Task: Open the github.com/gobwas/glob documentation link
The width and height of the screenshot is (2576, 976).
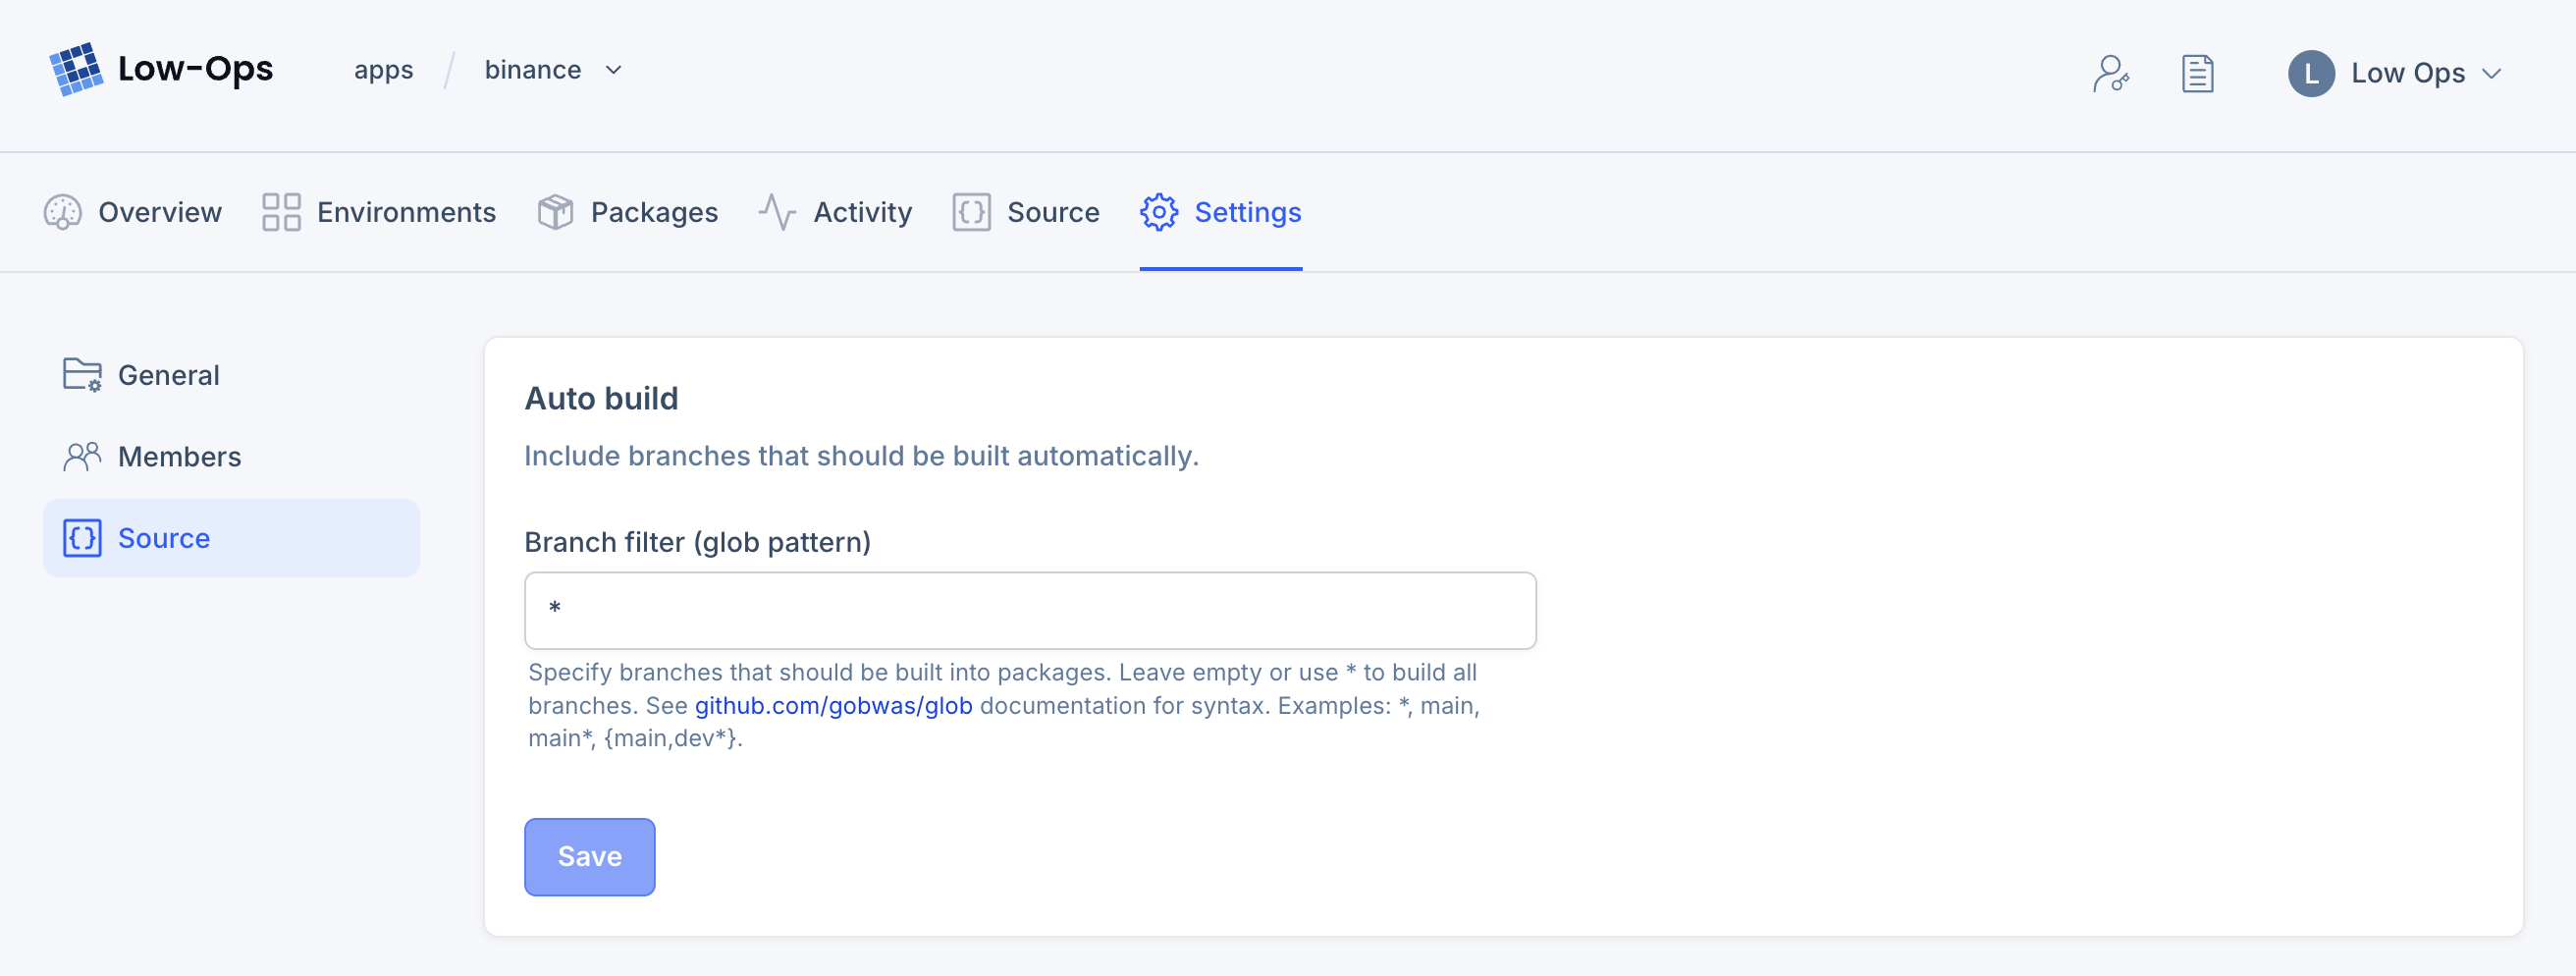Action: point(833,705)
